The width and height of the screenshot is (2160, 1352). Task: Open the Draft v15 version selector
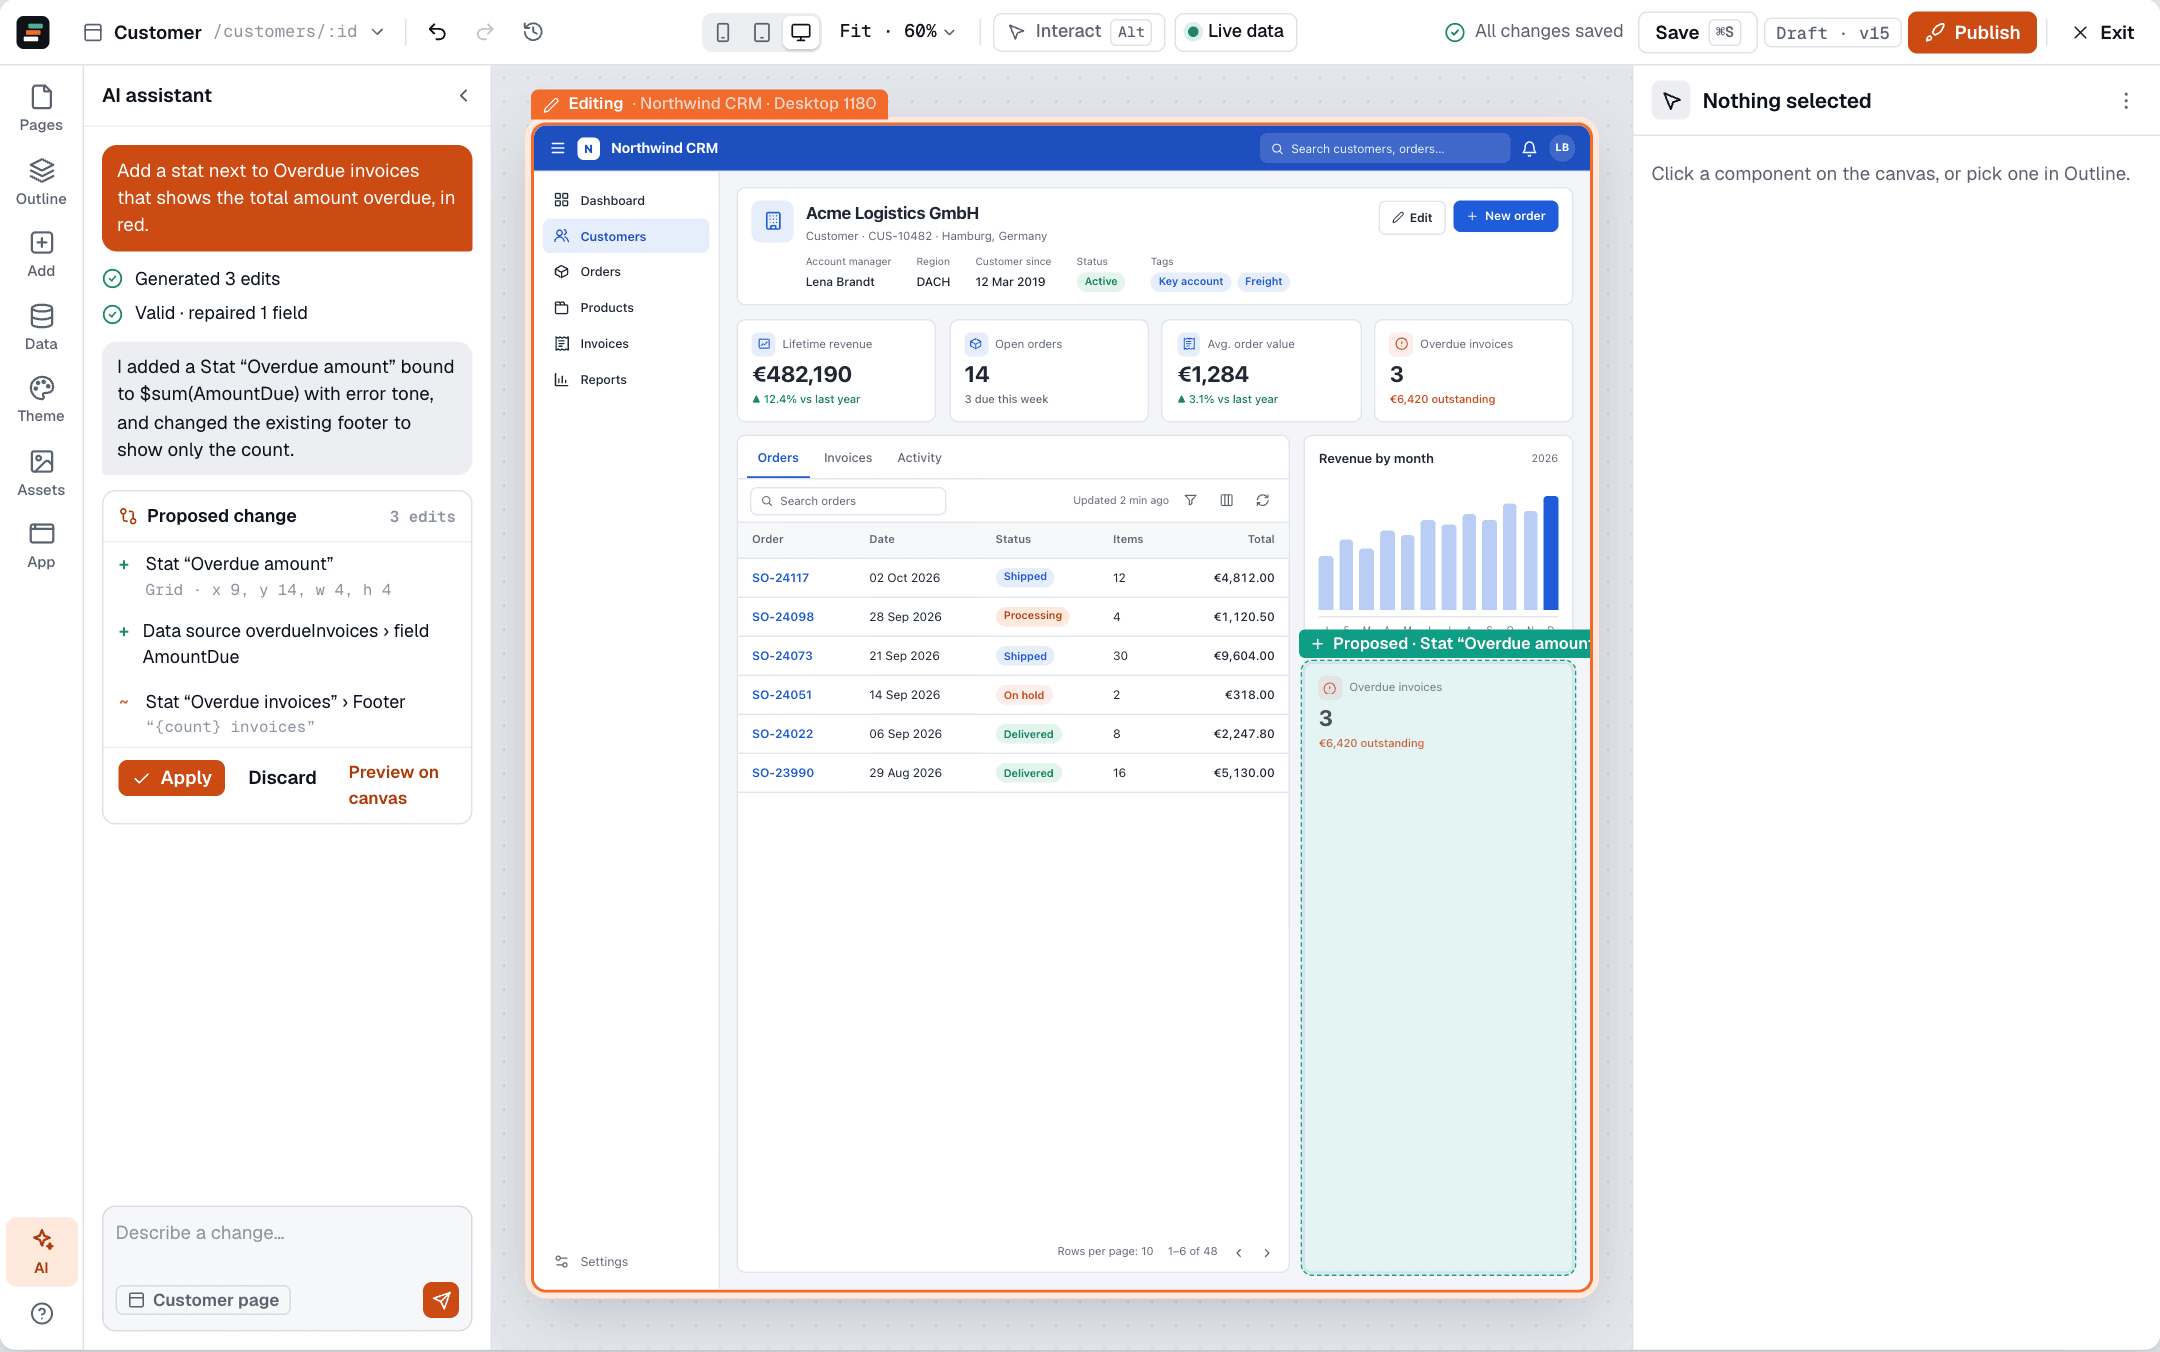(x=1832, y=33)
